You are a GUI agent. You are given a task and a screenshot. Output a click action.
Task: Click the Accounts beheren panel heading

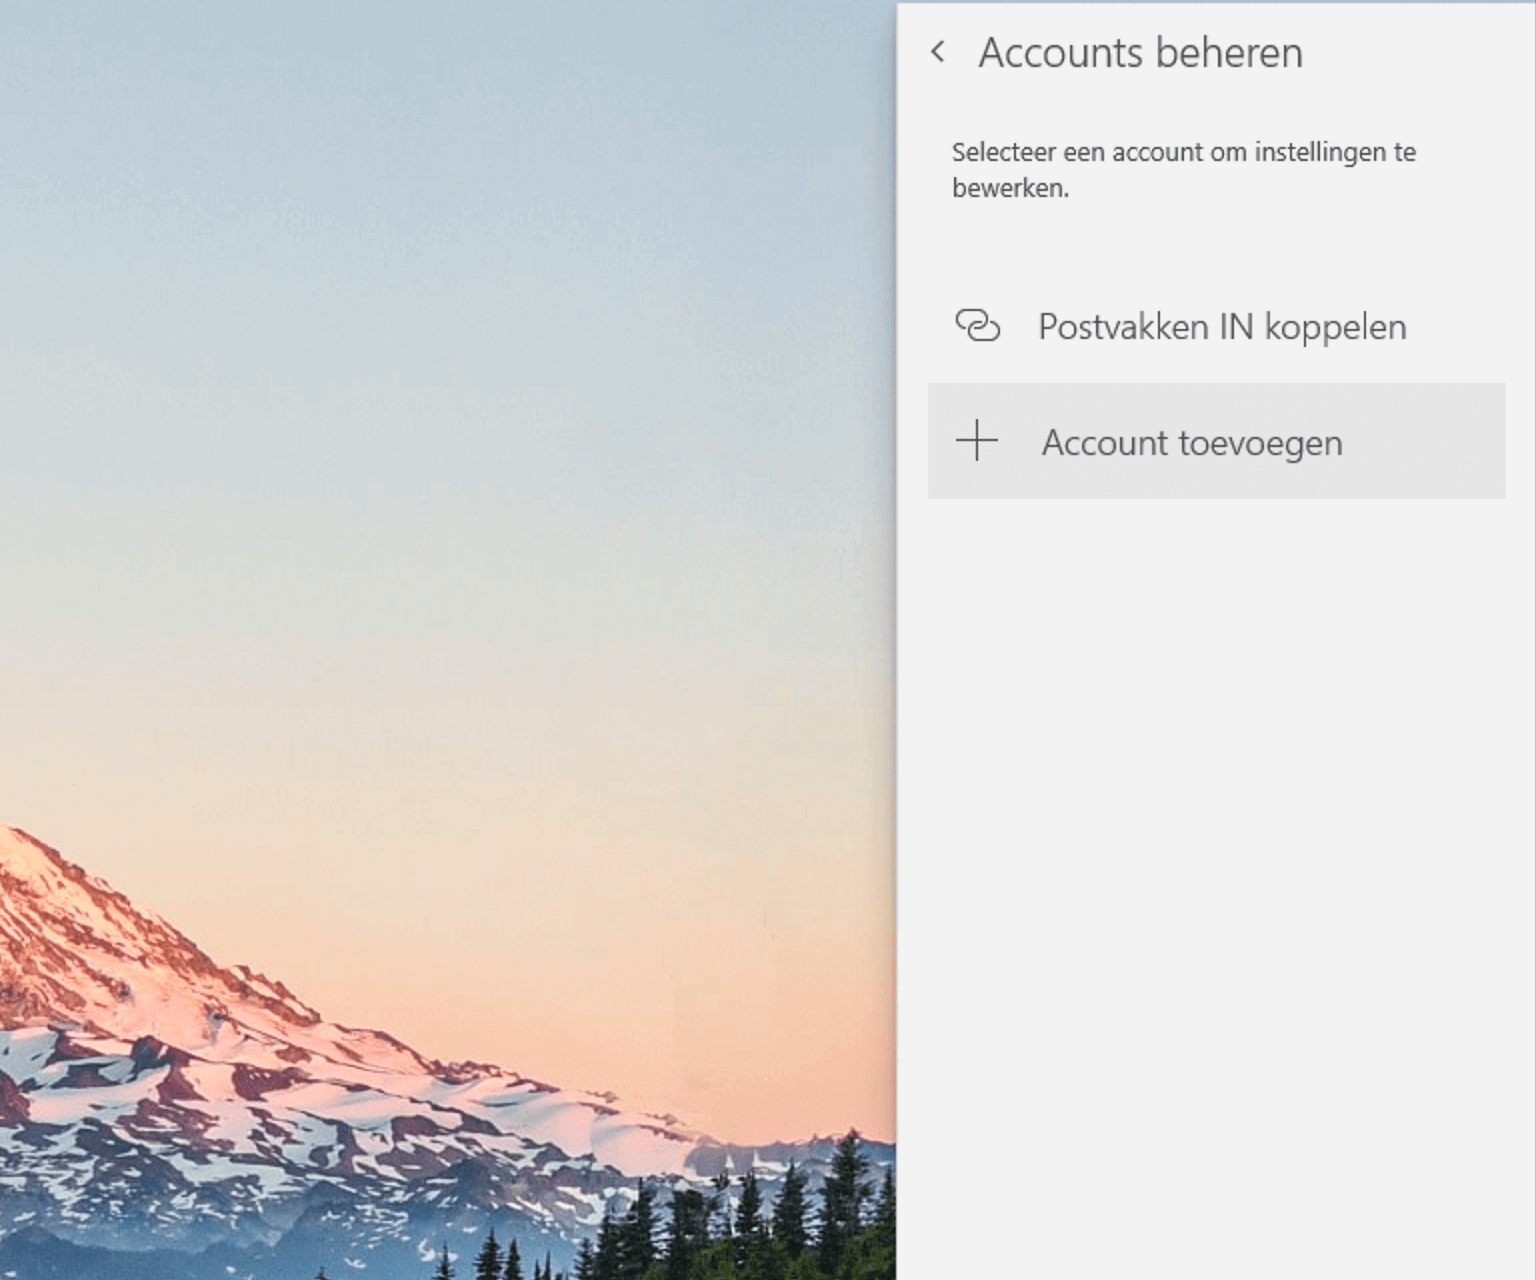click(x=1140, y=53)
